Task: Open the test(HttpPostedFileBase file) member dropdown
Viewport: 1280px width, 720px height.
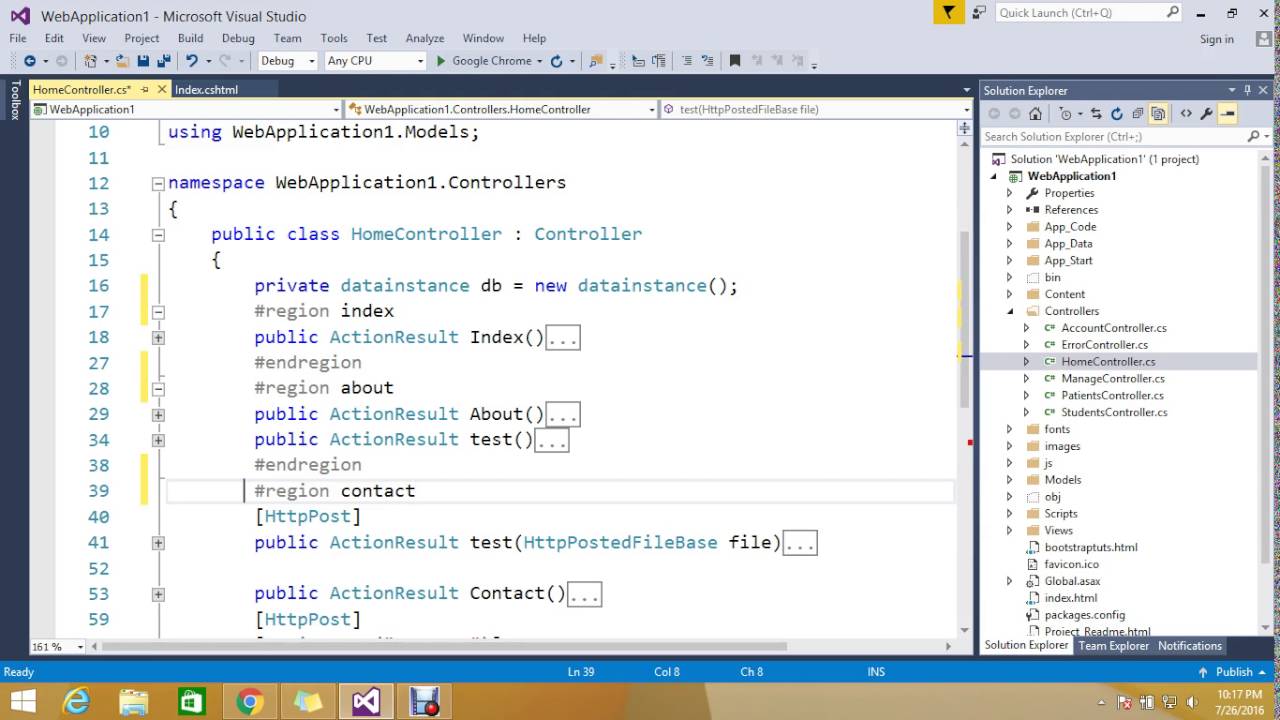Action: (816, 109)
